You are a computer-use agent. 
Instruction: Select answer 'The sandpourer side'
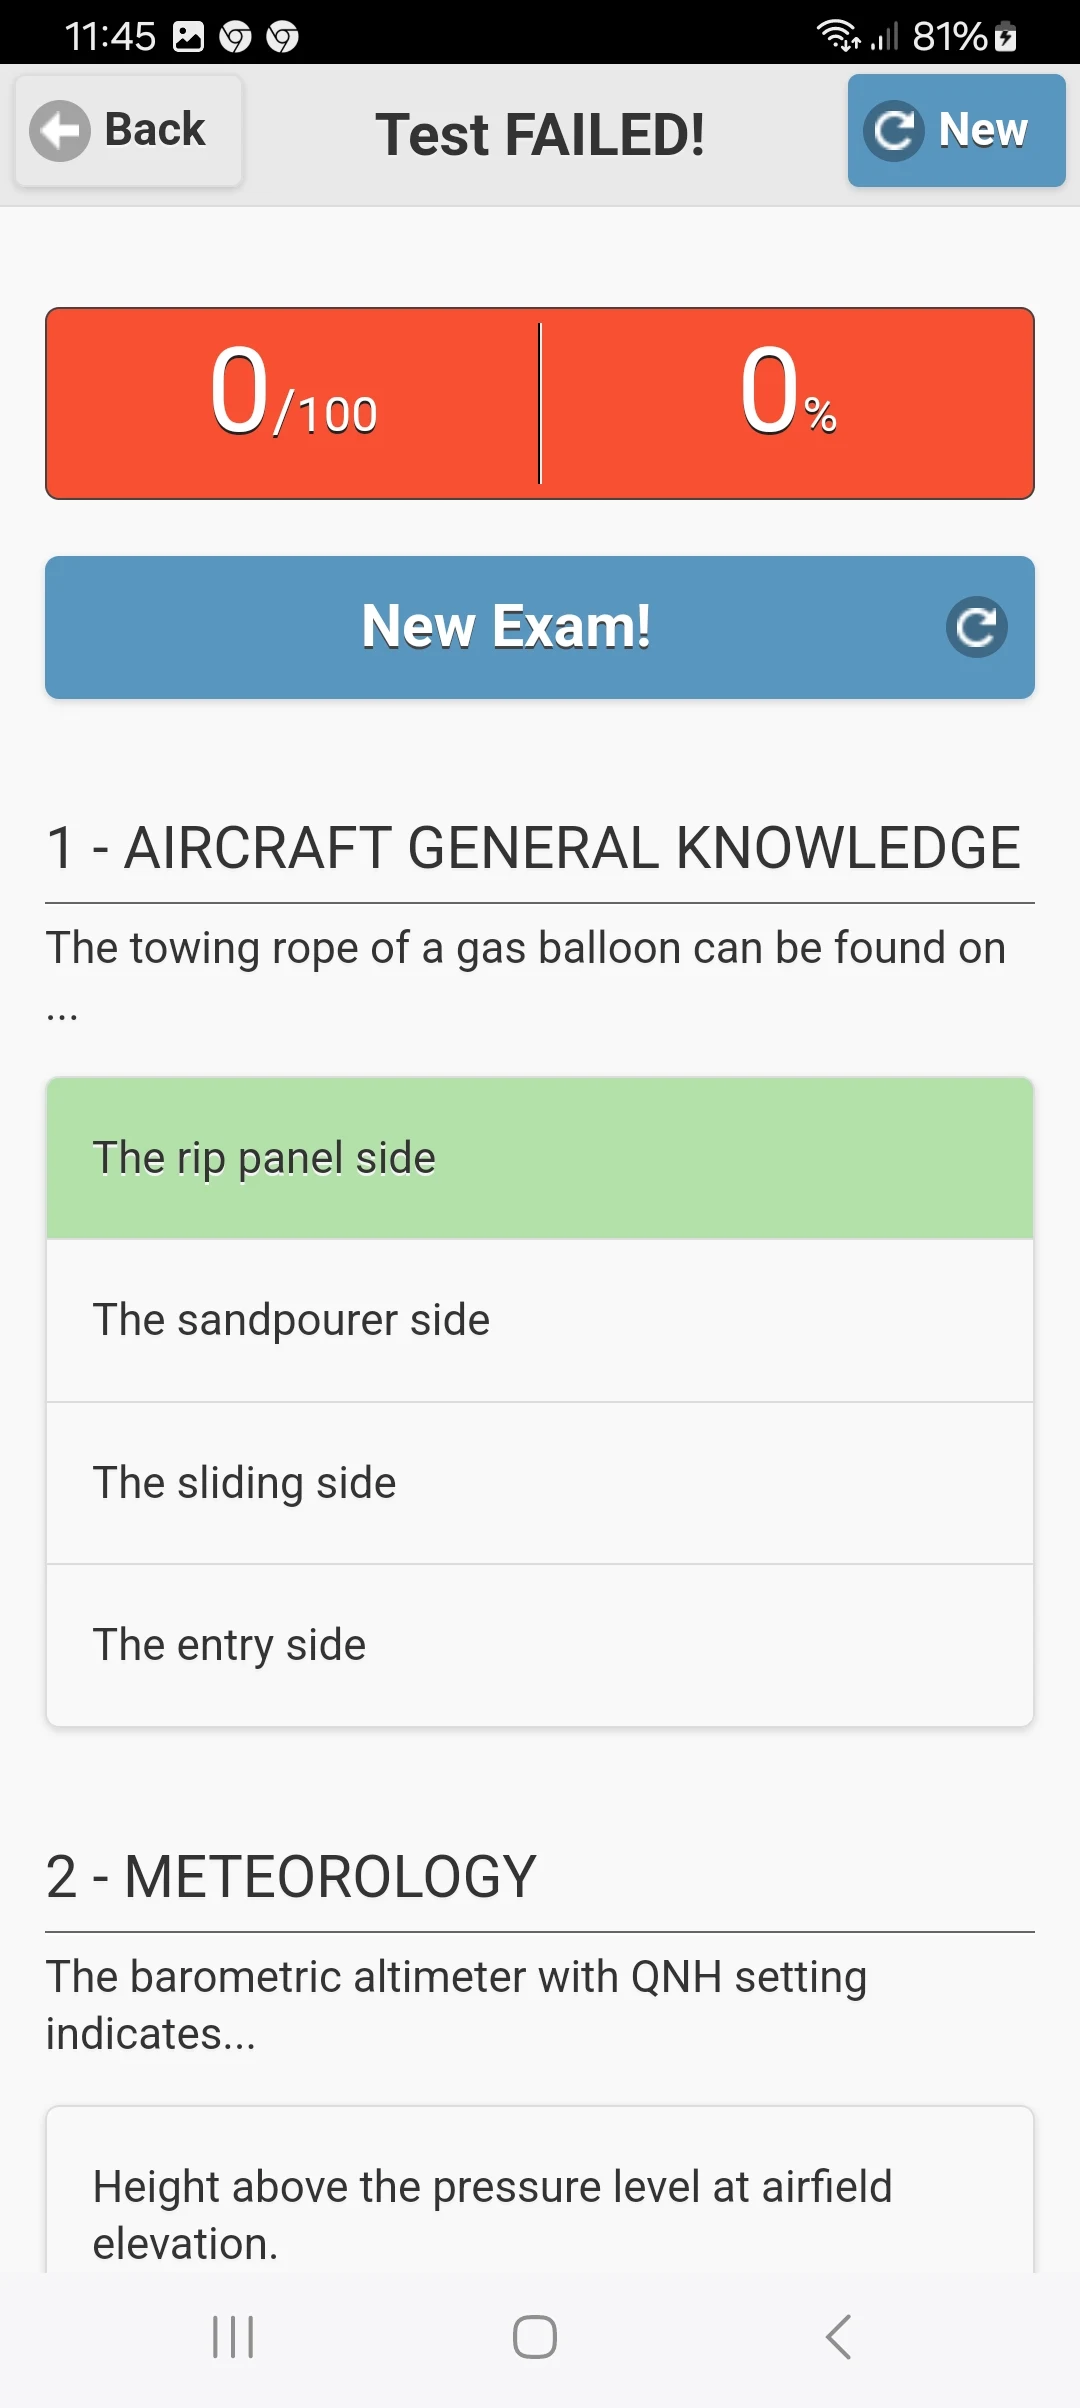(540, 1320)
